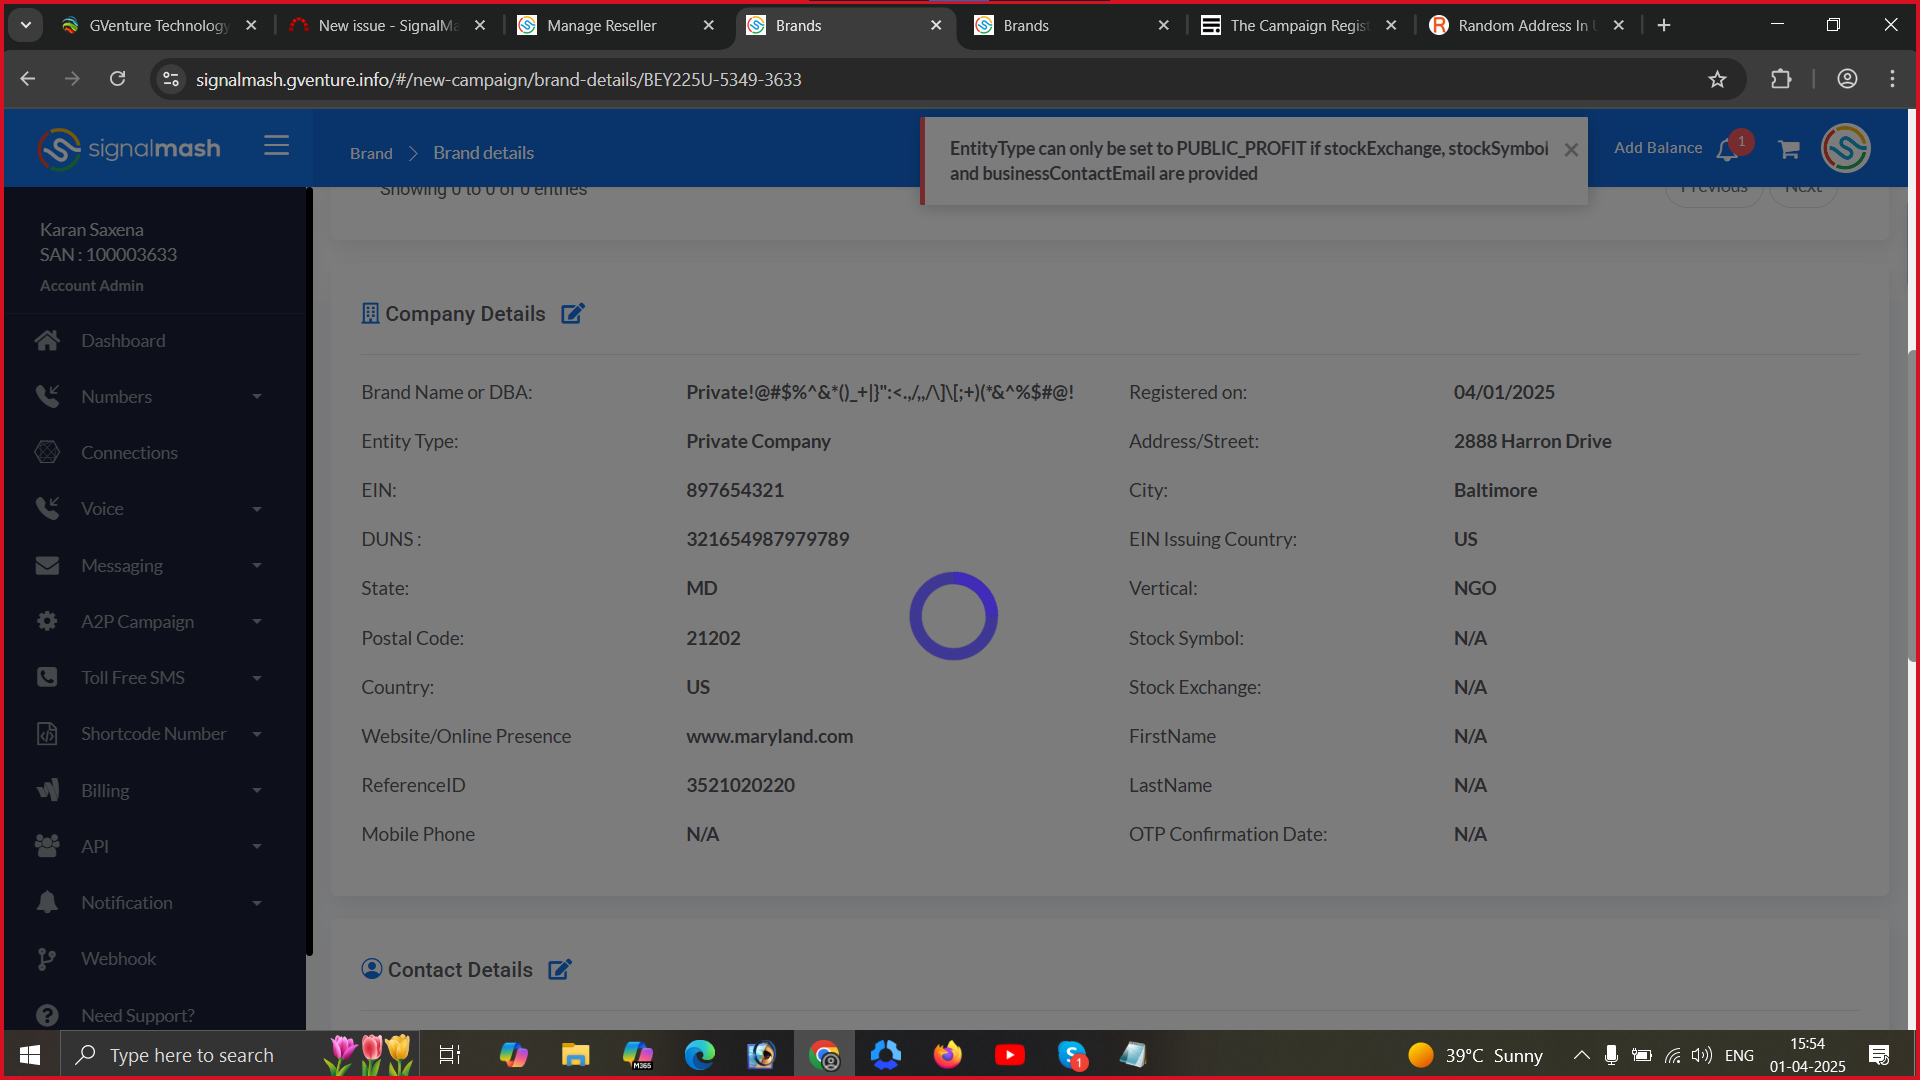Expand the A2P Campaign menu
The image size is (1920, 1080).
(150, 622)
